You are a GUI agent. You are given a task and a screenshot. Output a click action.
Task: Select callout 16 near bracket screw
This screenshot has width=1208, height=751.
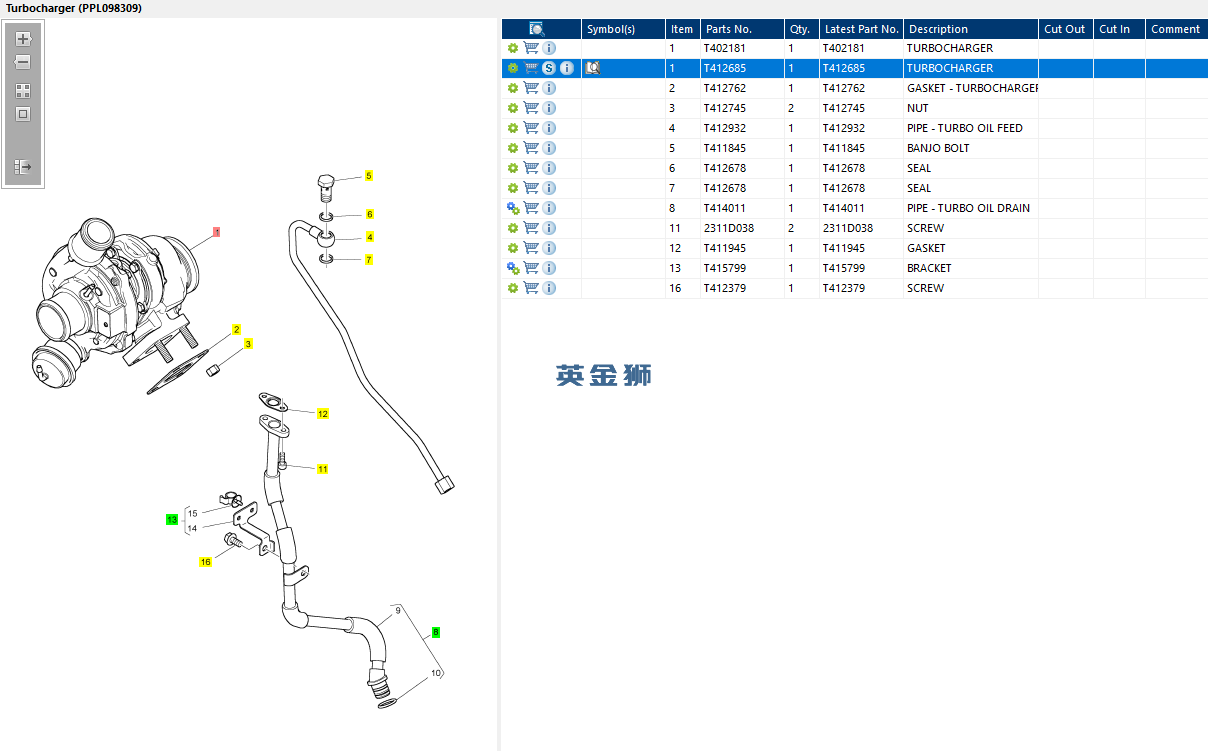[206, 562]
